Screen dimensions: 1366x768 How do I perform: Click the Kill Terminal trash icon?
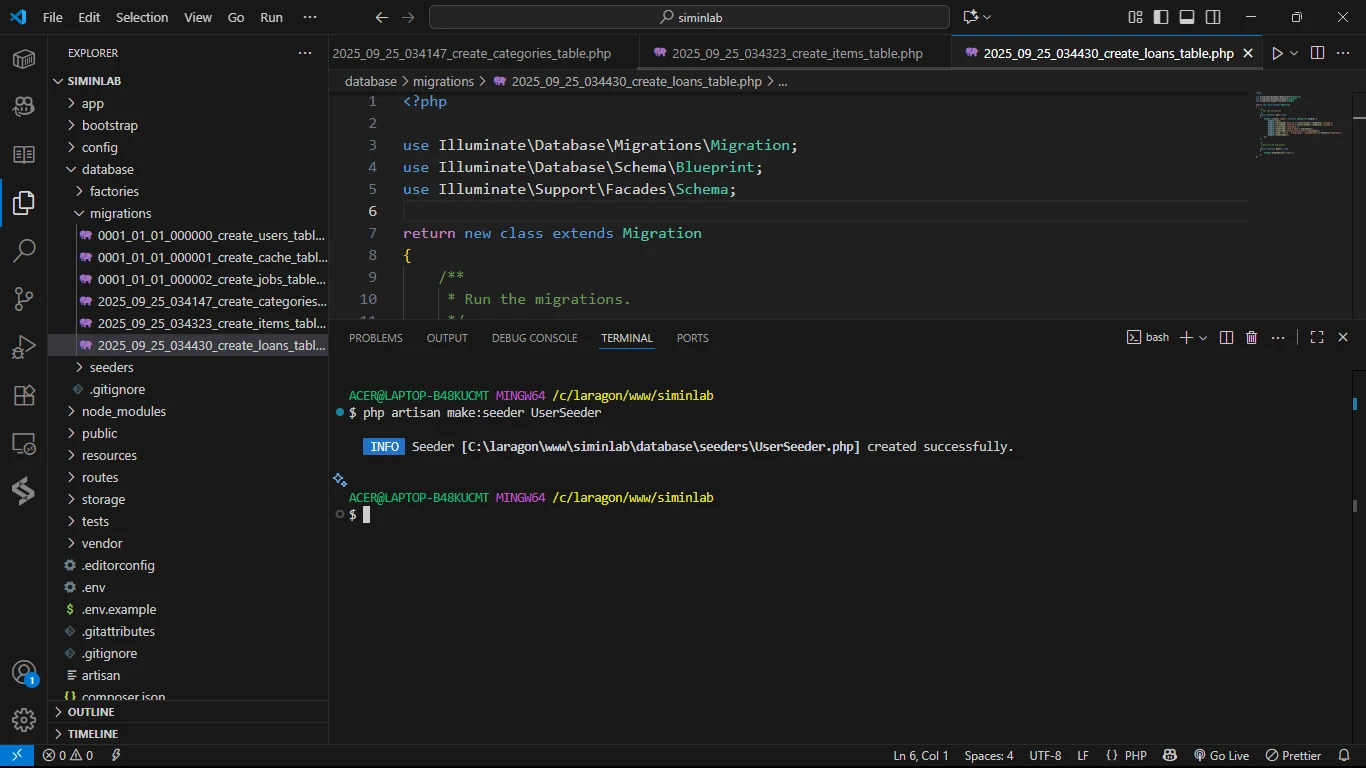tap(1251, 338)
